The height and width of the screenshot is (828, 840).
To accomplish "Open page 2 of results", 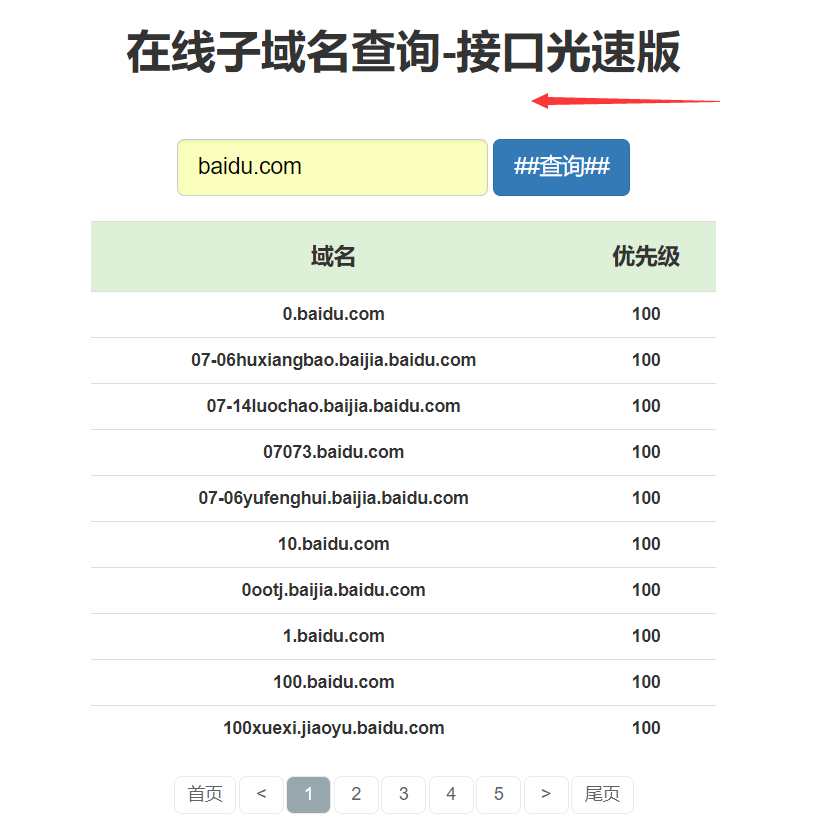I will pyautogui.click(x=356, y=794).
